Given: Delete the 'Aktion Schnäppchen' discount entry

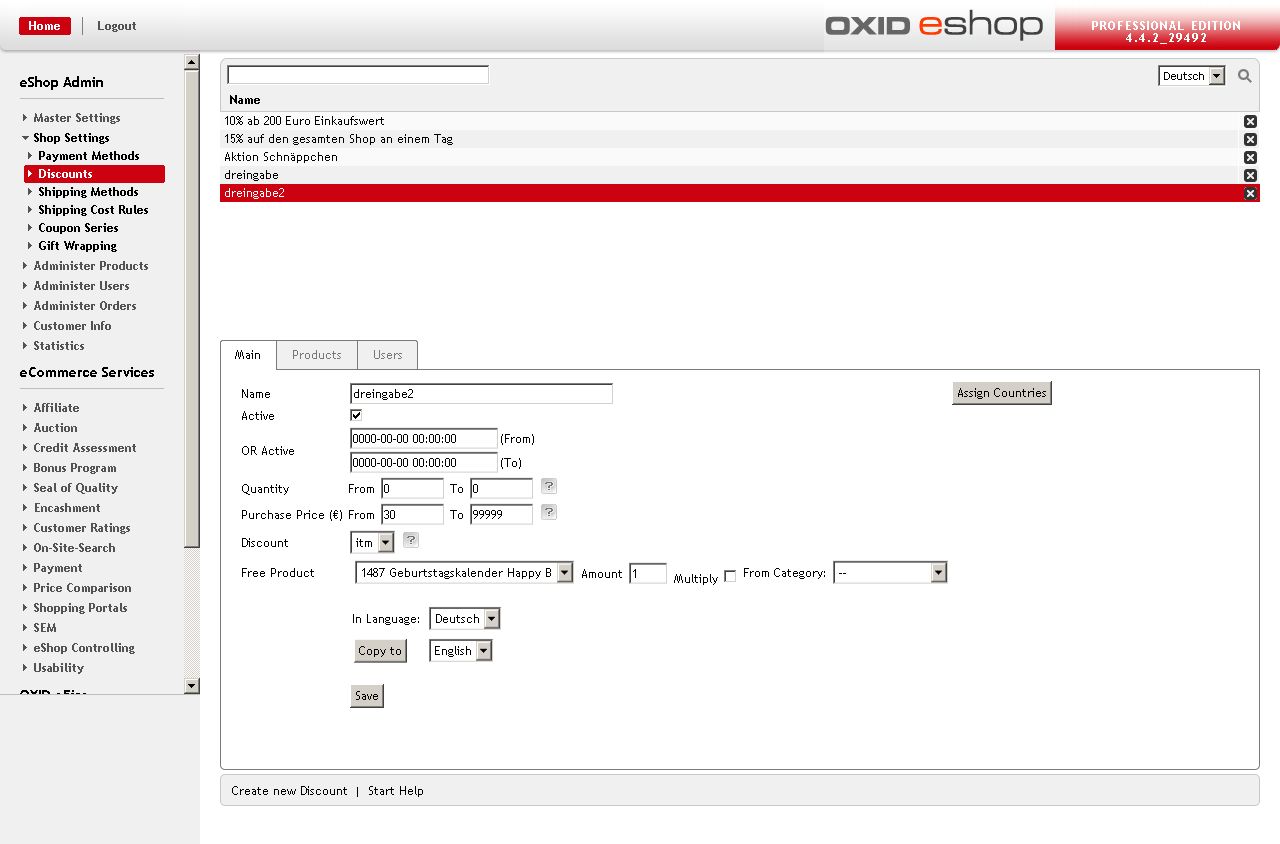Looking at the screenshot, I should click(1250, 157).
